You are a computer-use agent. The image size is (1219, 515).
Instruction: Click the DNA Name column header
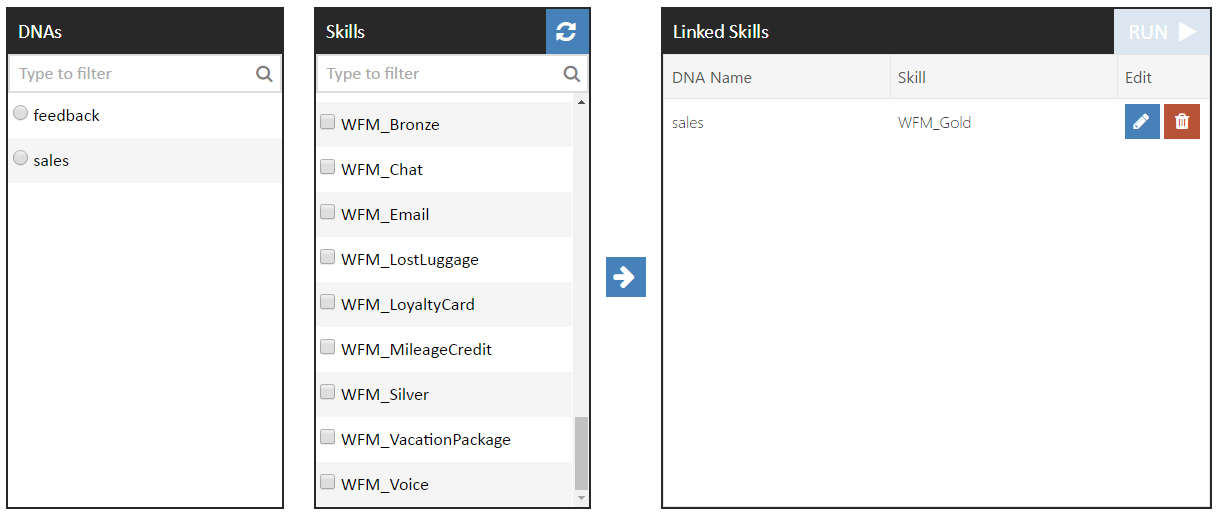[x=712, y=77]
